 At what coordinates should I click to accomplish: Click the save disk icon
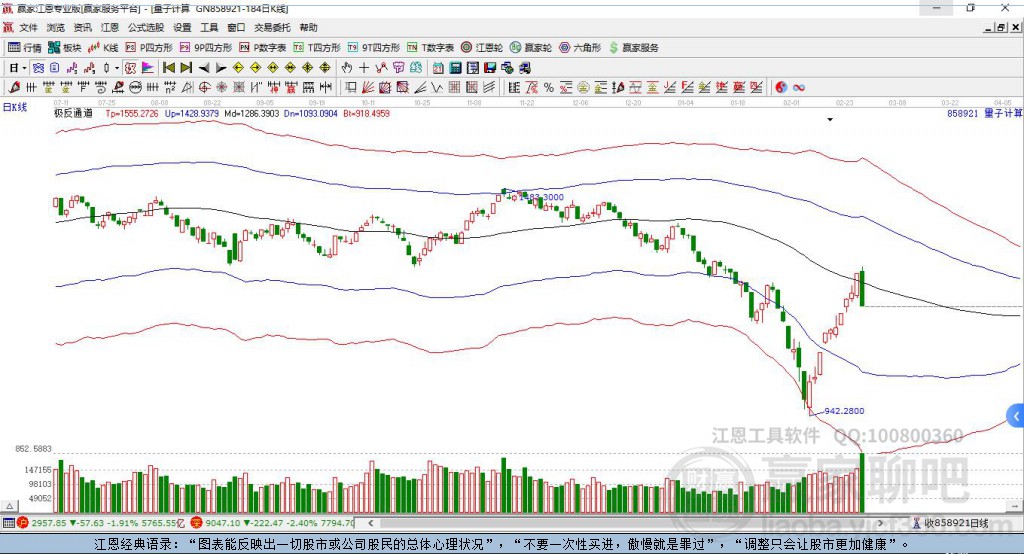tap(490, 67)
